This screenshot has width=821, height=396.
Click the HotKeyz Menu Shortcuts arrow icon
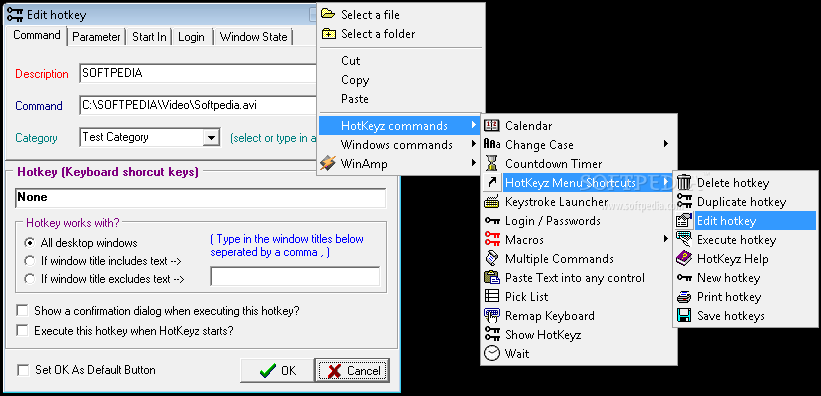[492, 182]
